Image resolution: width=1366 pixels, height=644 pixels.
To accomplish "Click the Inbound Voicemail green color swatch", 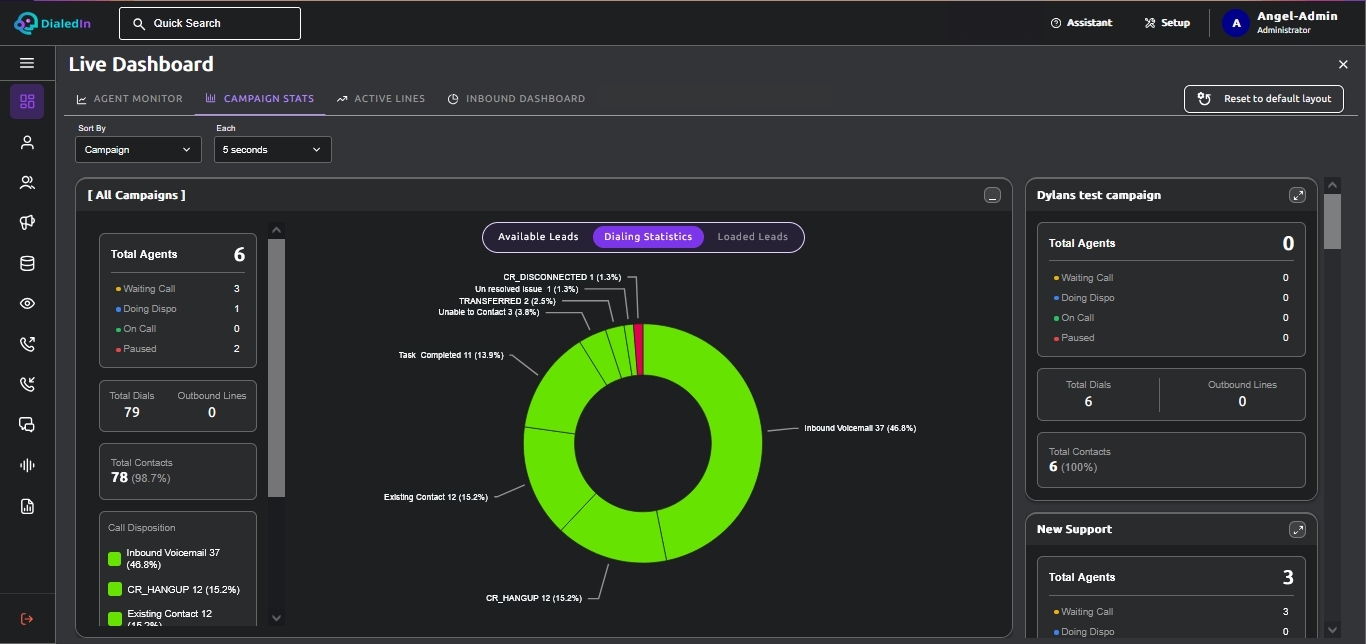I will pyautogui.click(x=115, y=559).
